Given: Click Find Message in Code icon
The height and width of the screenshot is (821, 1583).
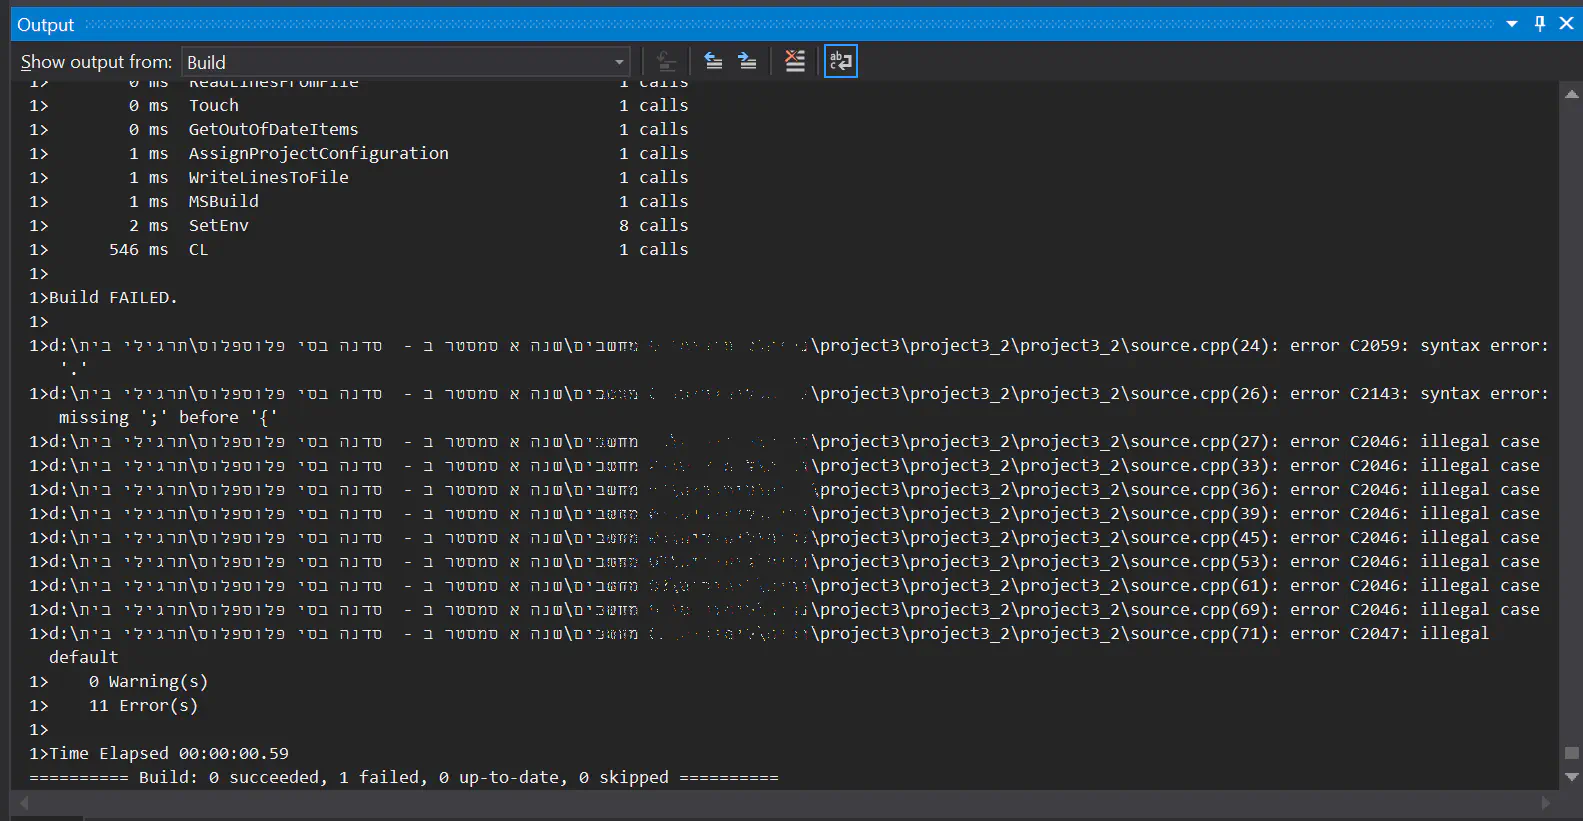Looking at the screenshot, I should [x=666, y=62].
